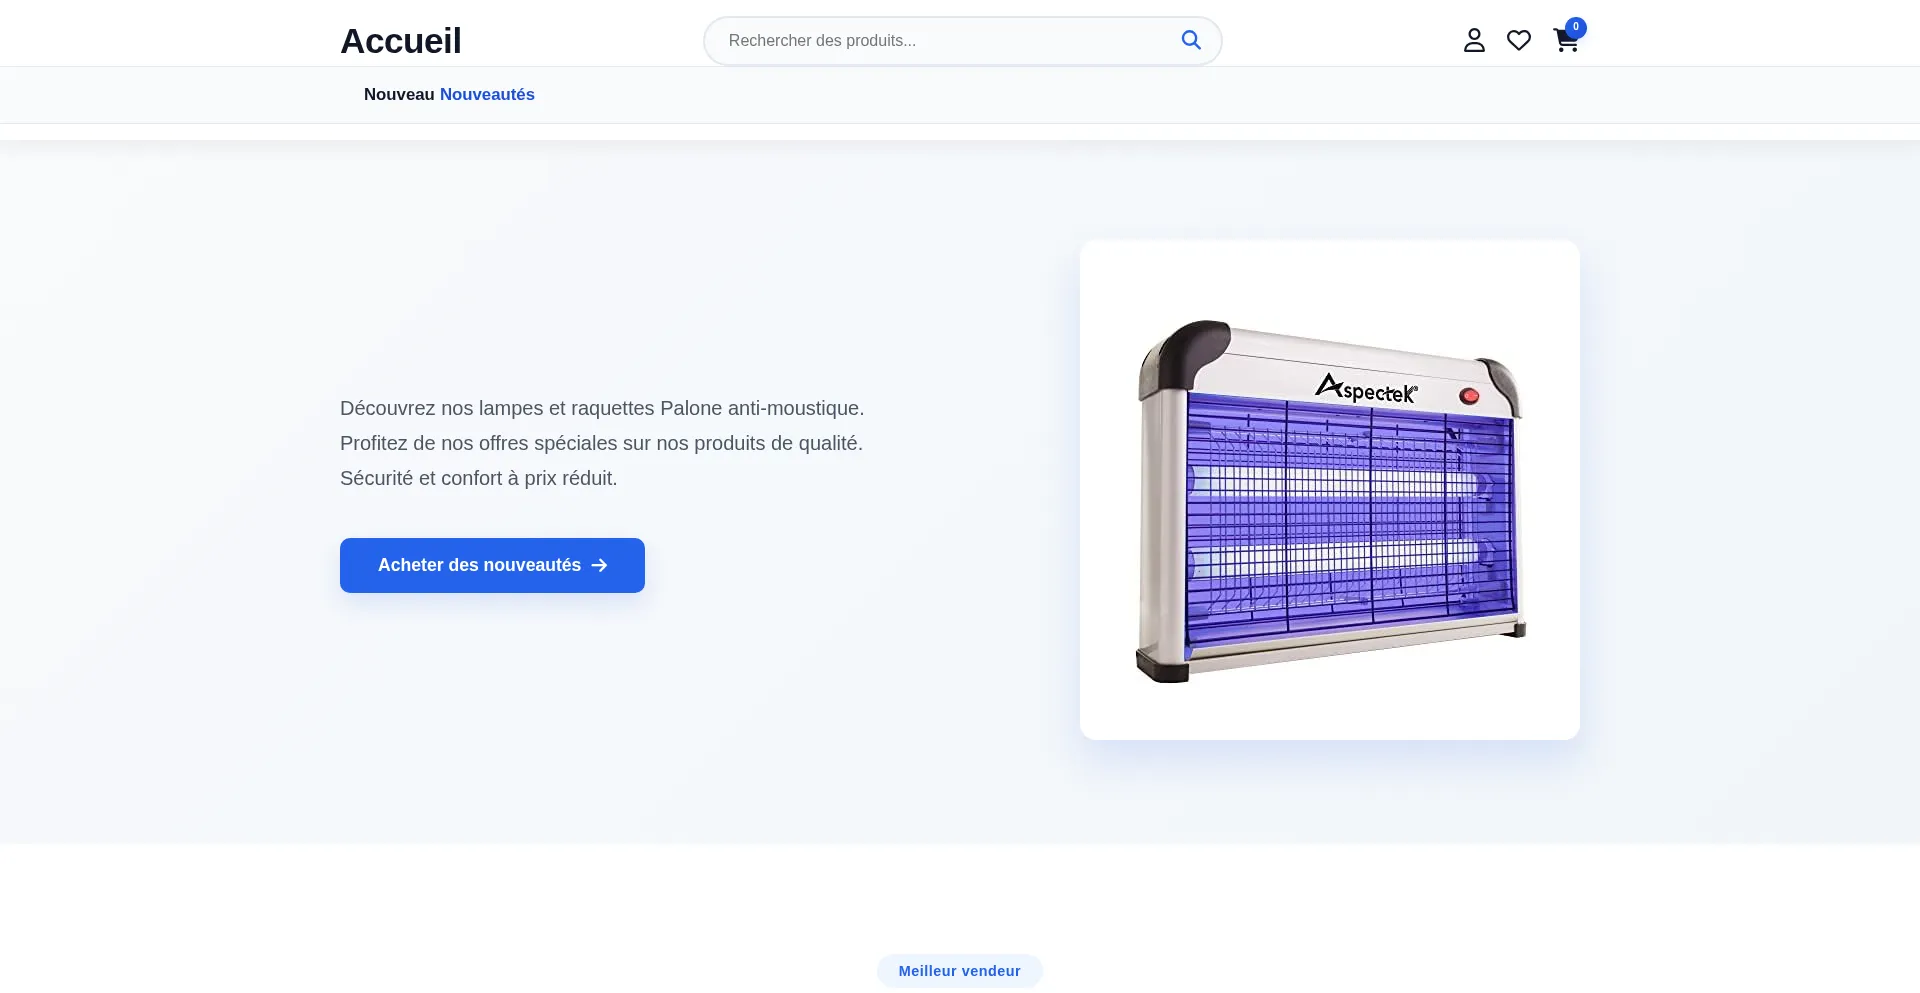Open the wishlist heart icon

pos(1519,40)
